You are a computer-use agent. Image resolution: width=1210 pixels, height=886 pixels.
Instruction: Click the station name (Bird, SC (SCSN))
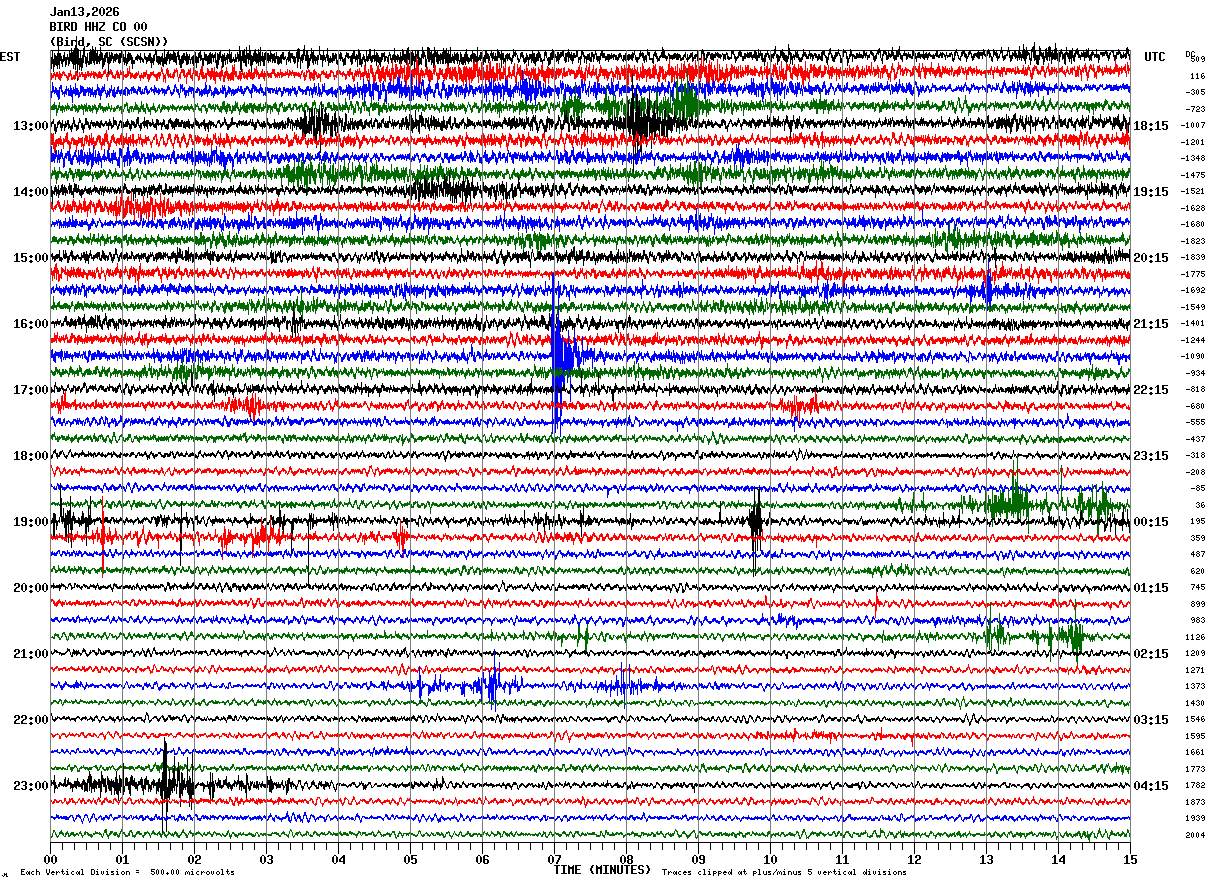click(x=109, y=41)
